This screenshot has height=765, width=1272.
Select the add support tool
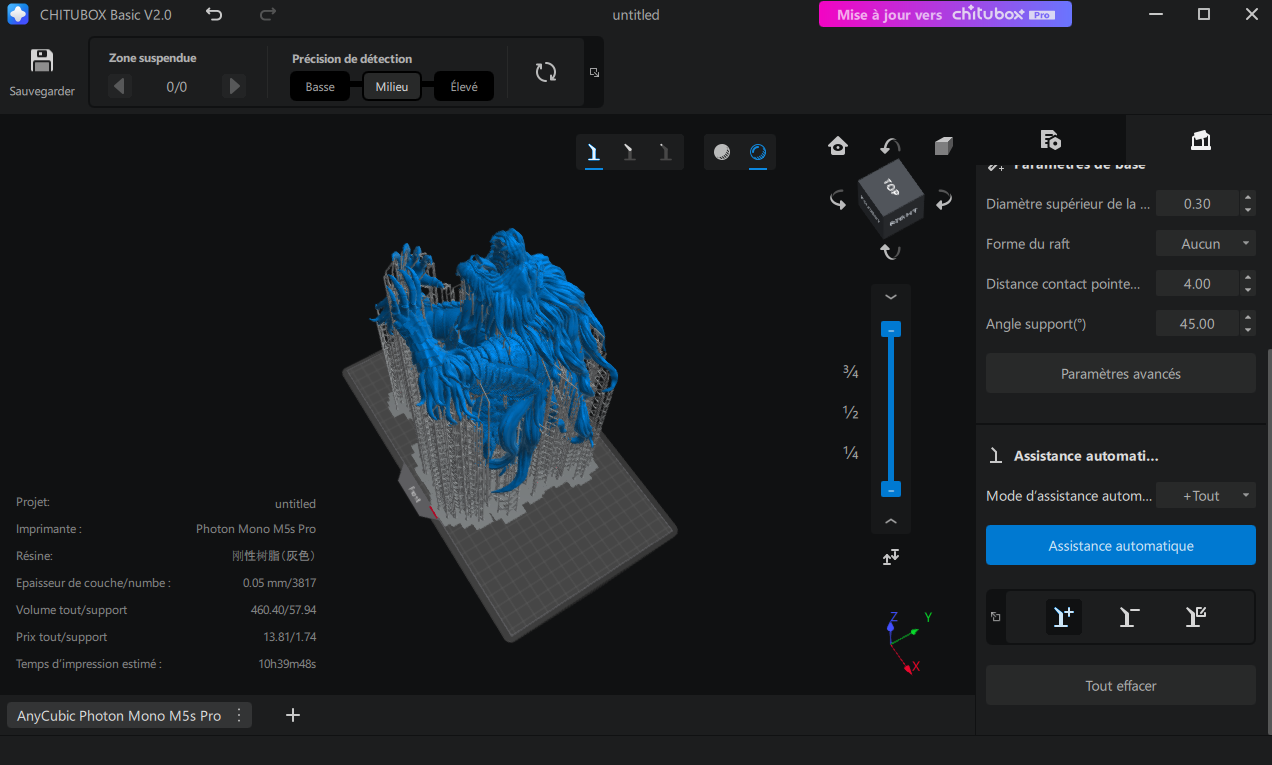click(1063, 617)
